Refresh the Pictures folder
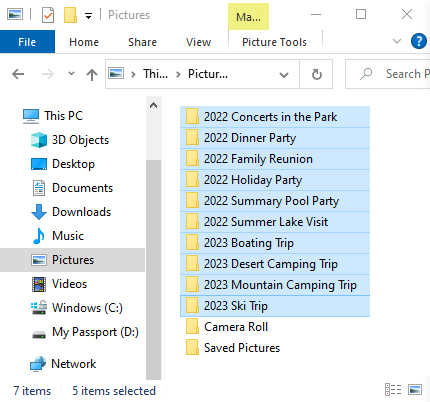 pyautogui.click(x=316, y=74)
